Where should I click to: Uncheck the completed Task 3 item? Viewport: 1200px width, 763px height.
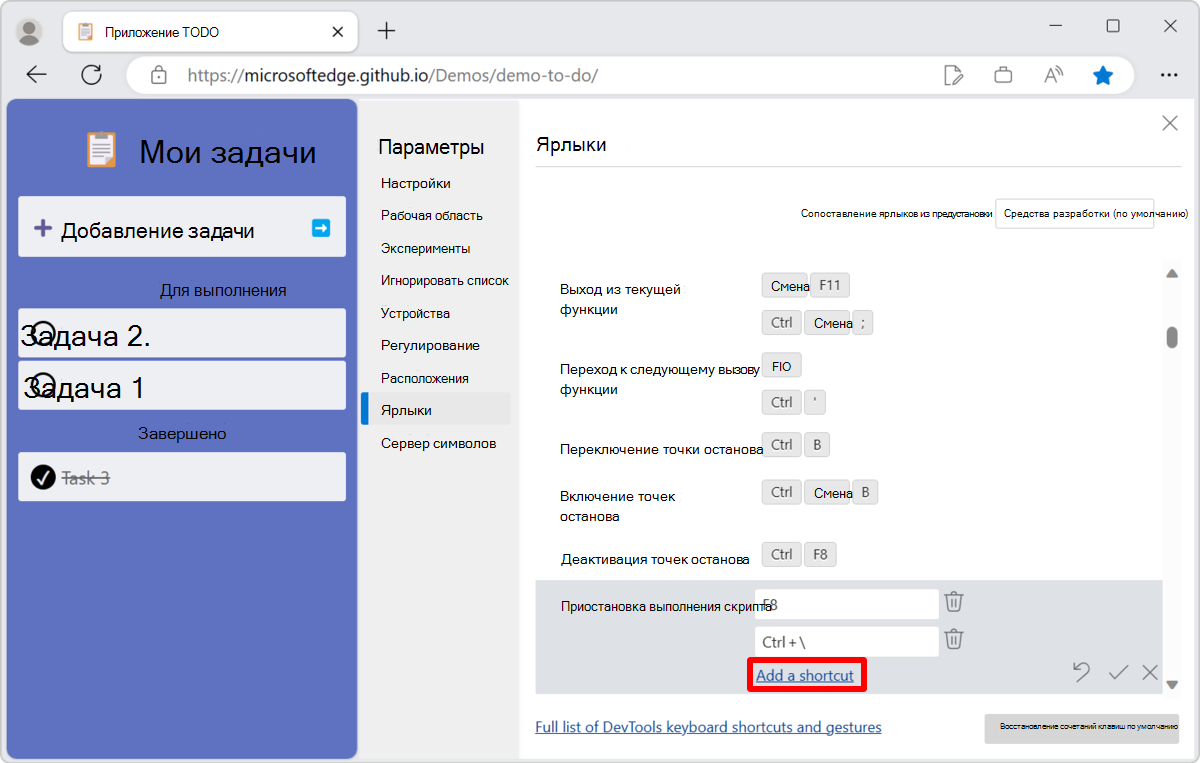pos(41,477)
